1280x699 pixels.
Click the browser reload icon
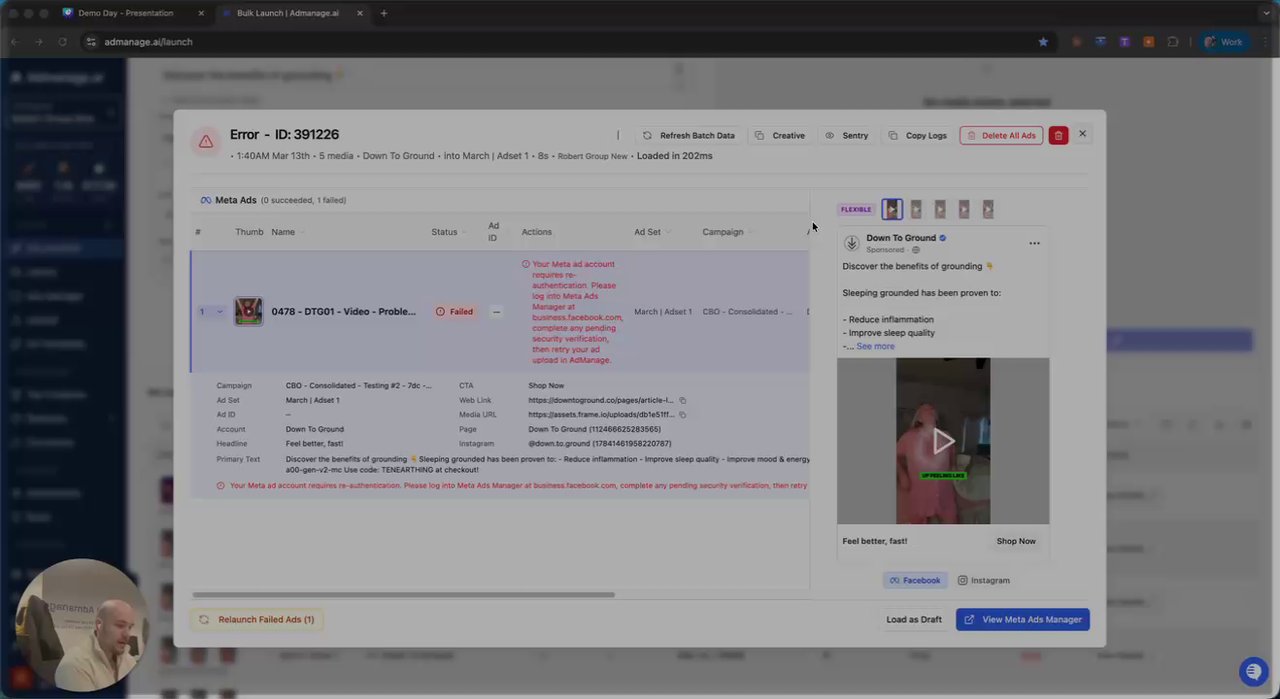point(62,42)
